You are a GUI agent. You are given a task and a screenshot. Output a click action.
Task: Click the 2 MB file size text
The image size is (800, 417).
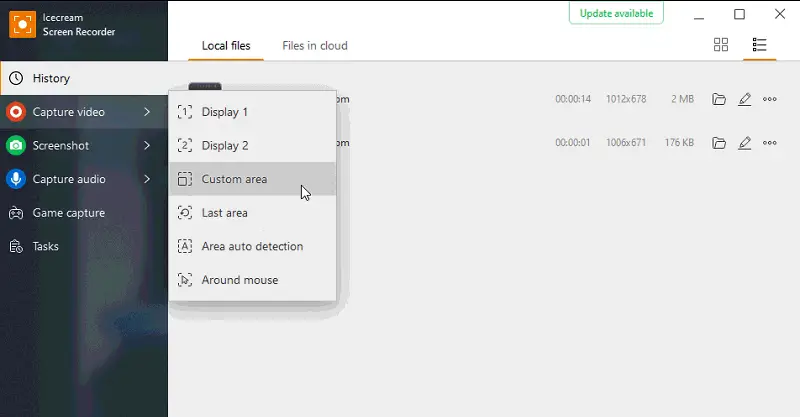click(683, 99)
